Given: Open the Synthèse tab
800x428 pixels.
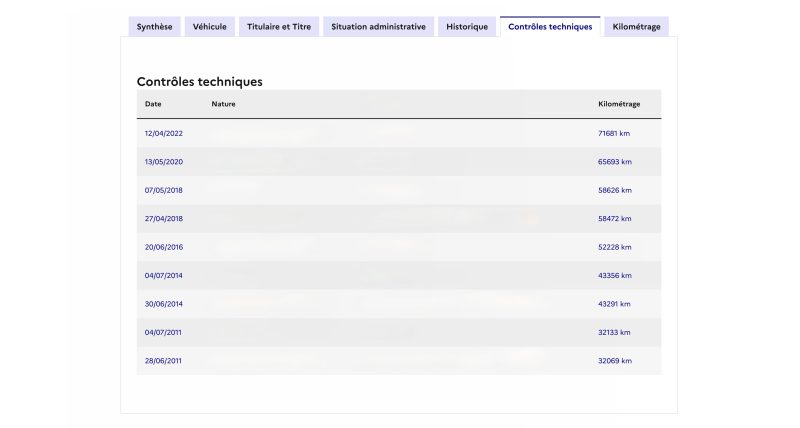Looking at the screenshot, I should (154, 27).
